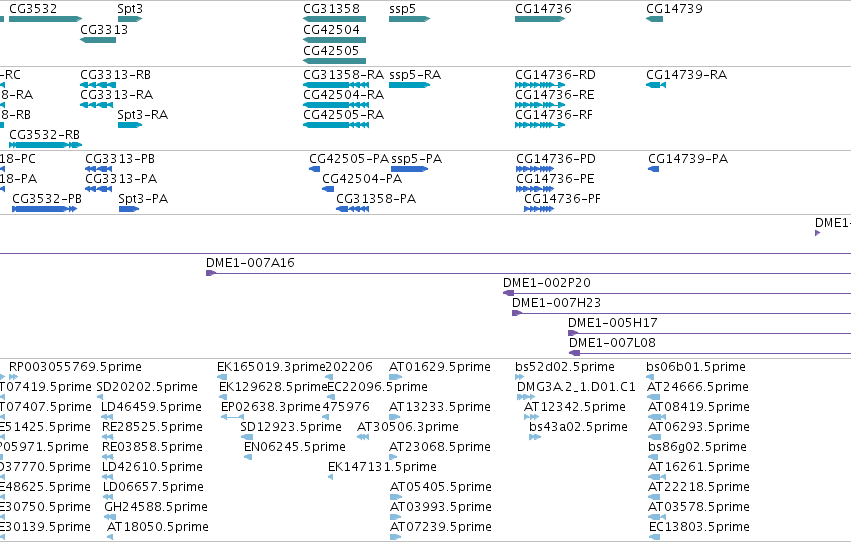Select EST AT05405.5prime
The image size is (851, 542).
396,497
